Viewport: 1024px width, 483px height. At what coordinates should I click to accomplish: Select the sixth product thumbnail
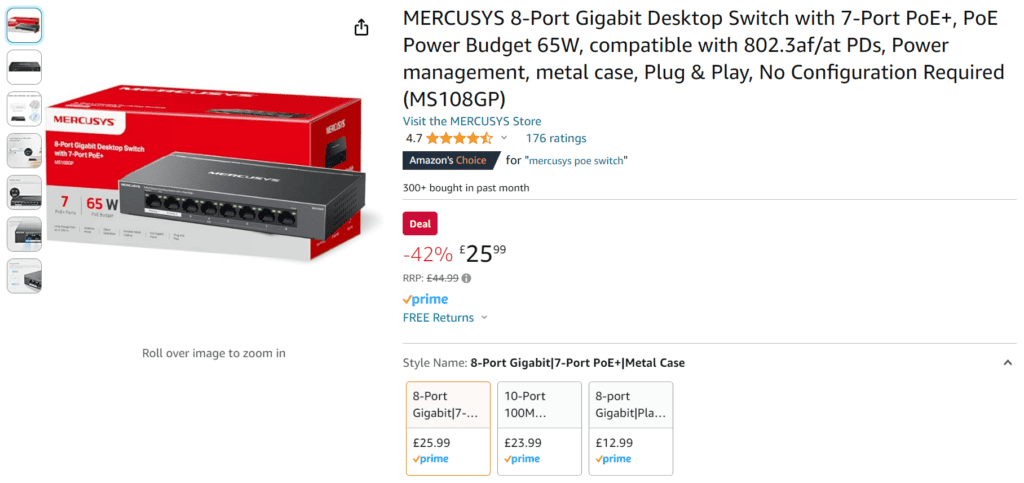(24, 234)
